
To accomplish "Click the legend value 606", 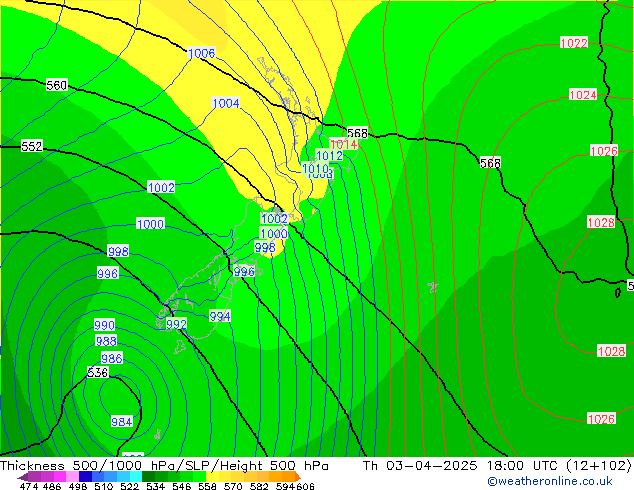I will coord(305,486).
